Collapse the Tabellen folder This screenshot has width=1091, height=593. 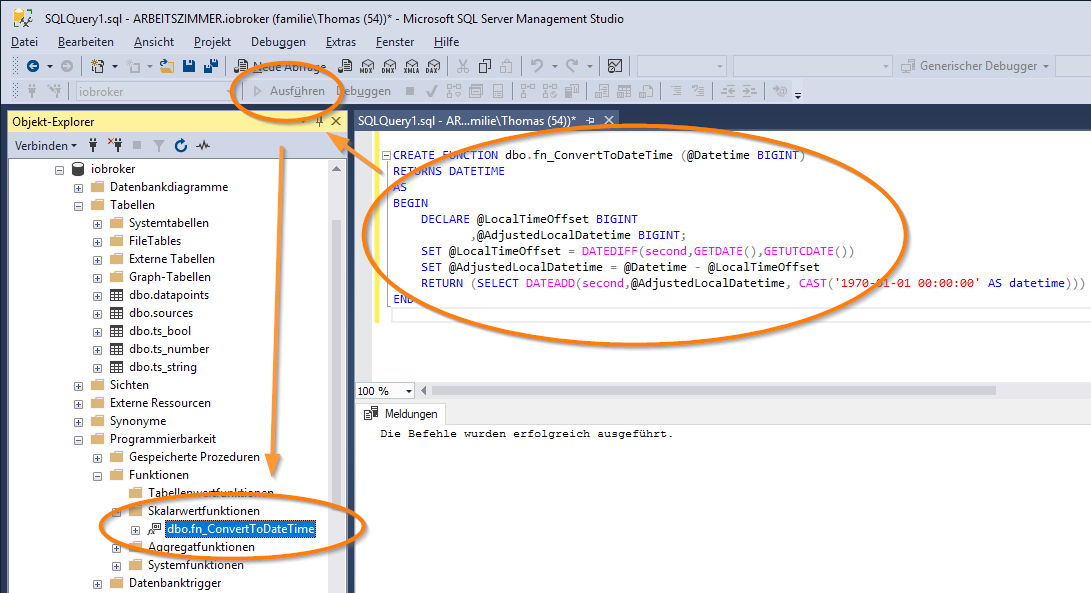tap(79, 206)
